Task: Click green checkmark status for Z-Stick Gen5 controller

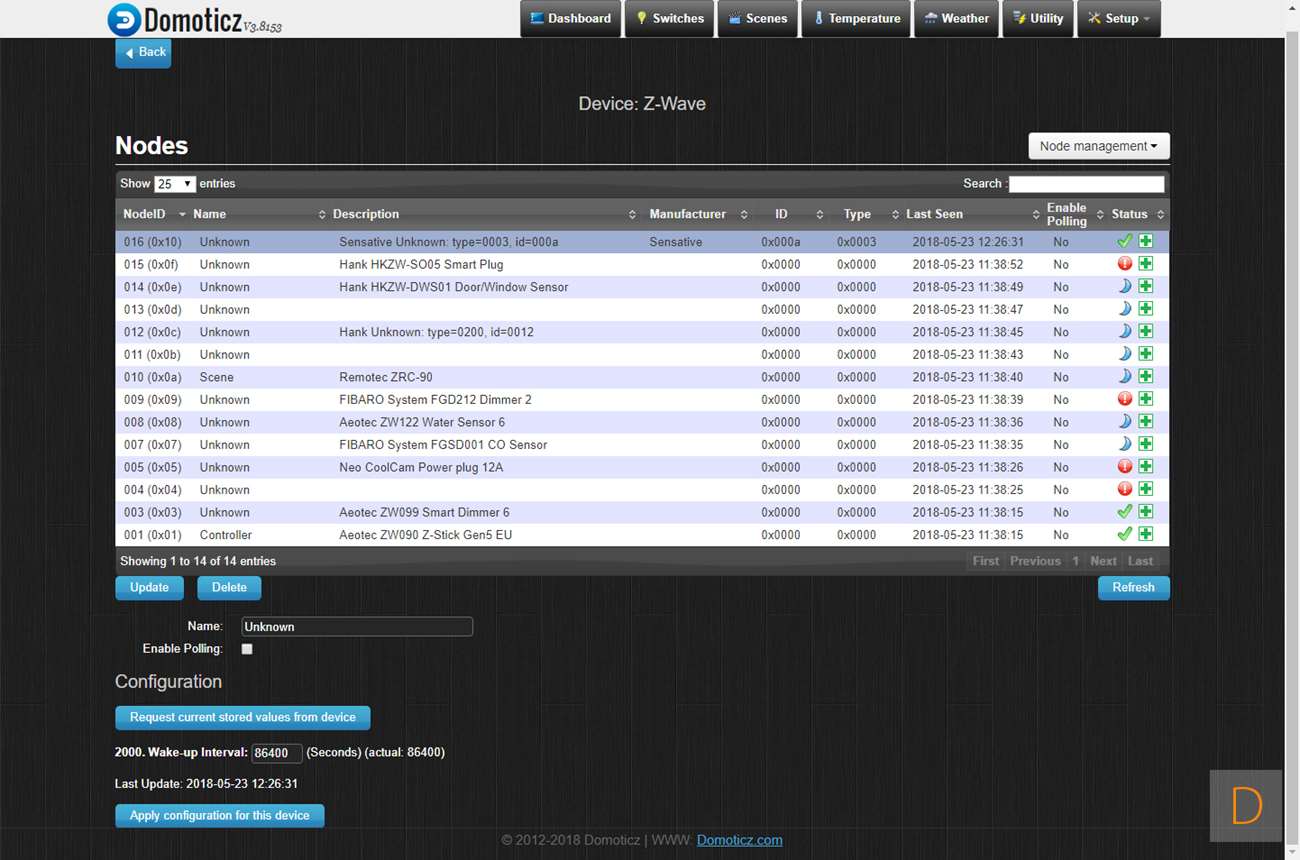Action: point(1124,534)
